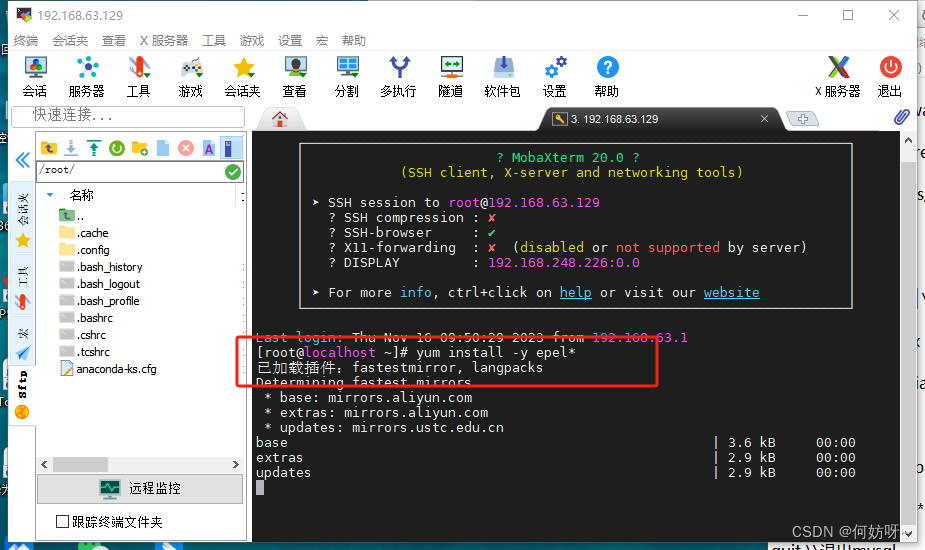Image resolution: width=925 pixels, height=550 pixels.
Task: Create new folder in SFTP browser
Action: [x=140, y=148]
